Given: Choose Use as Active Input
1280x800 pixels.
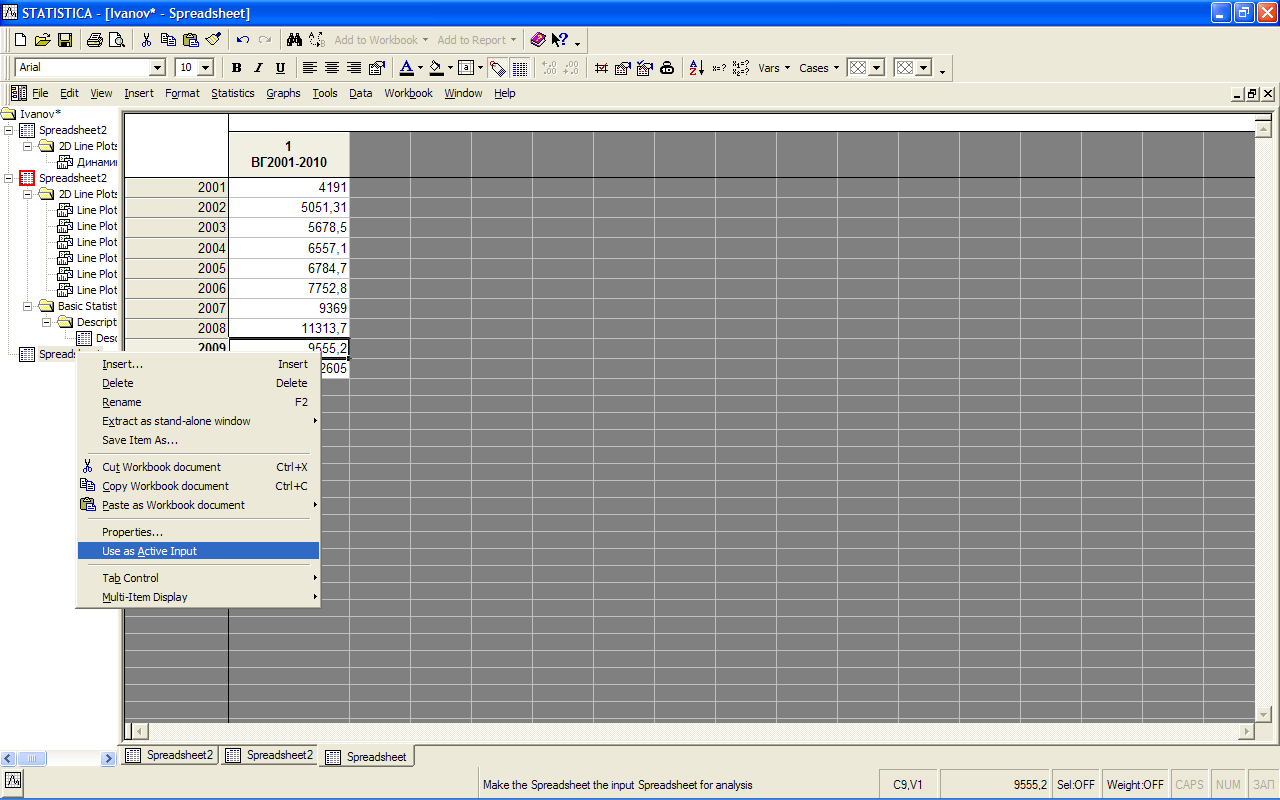Looking at the screenshot, I should click(198, 551).
